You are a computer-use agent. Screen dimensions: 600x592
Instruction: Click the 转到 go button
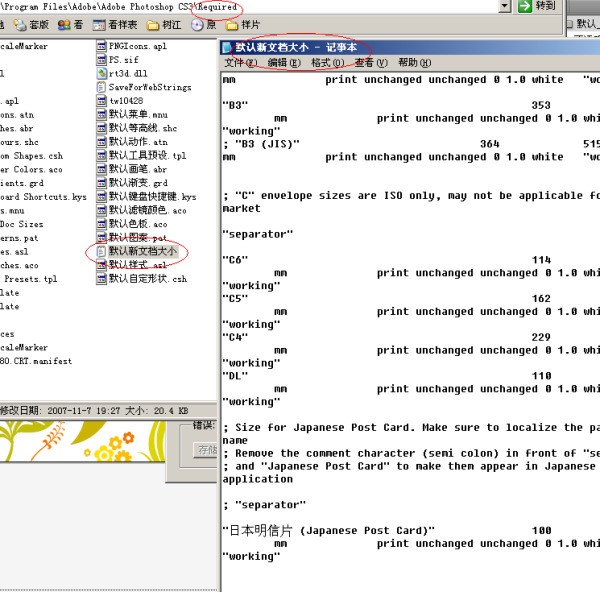538,6
